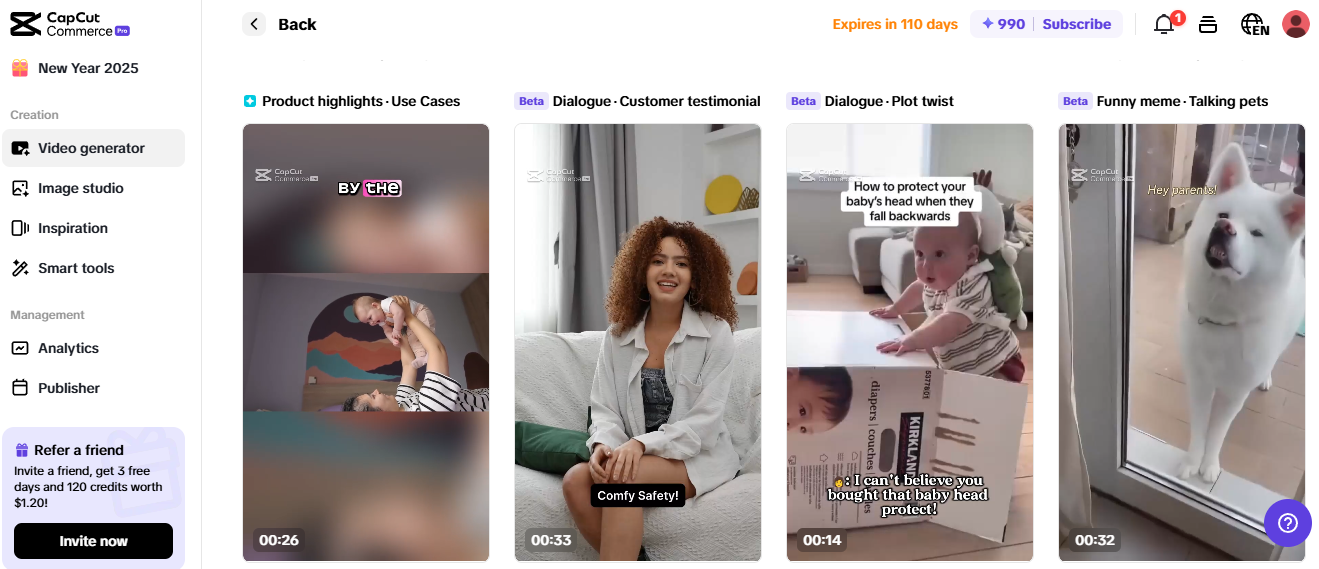Open the help question mark bubble
This screenshot has width=1319, height=569.
(1288, 523)
